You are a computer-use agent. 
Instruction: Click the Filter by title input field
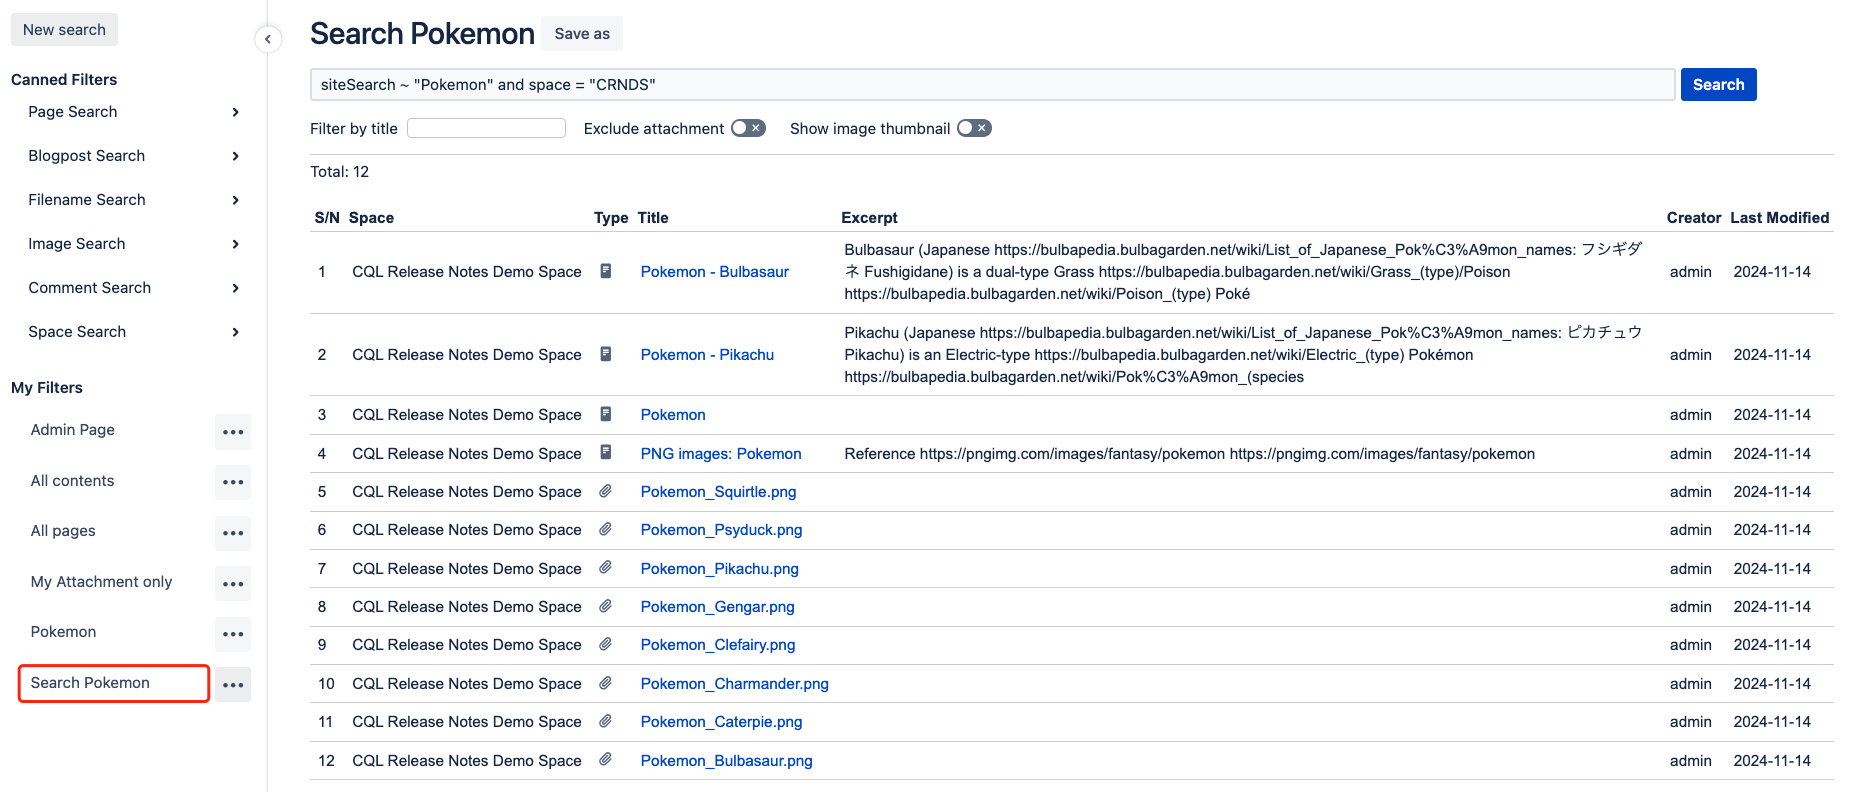pyautogui.click(x=486, y=128)
